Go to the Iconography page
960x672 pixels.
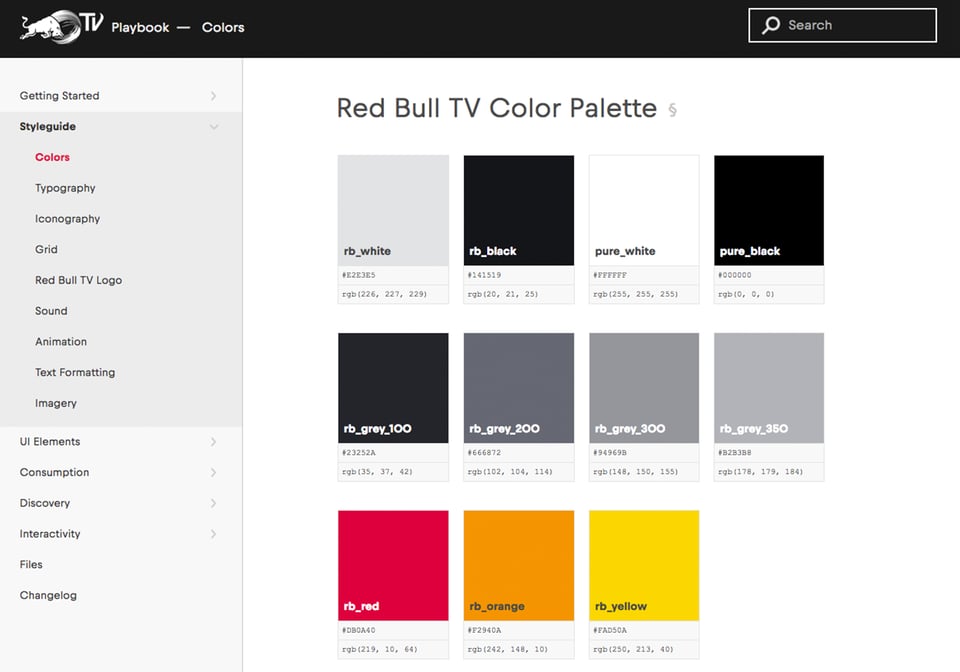point(67,219)
